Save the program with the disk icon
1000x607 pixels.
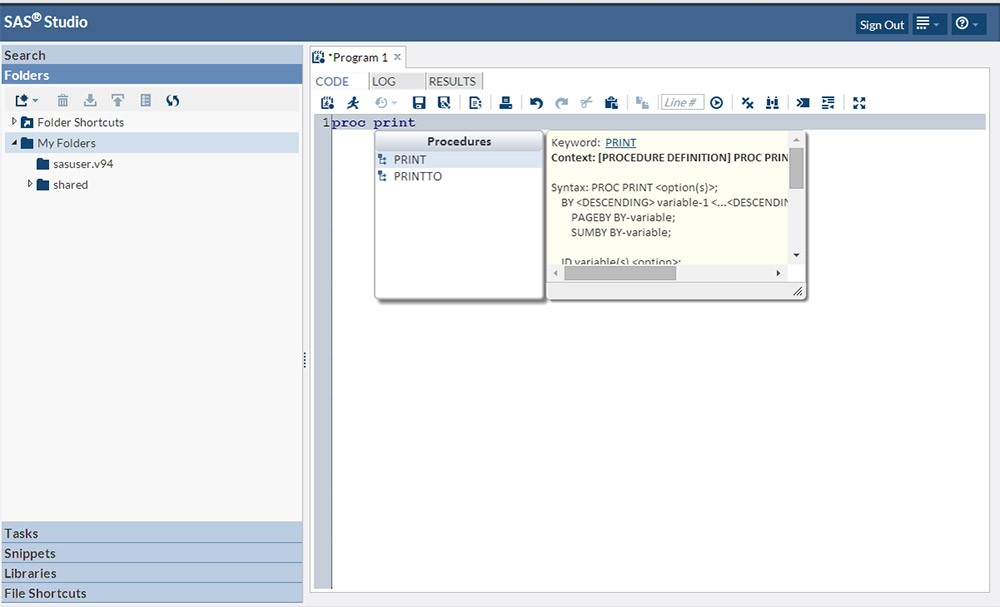(x=419, y=103)
